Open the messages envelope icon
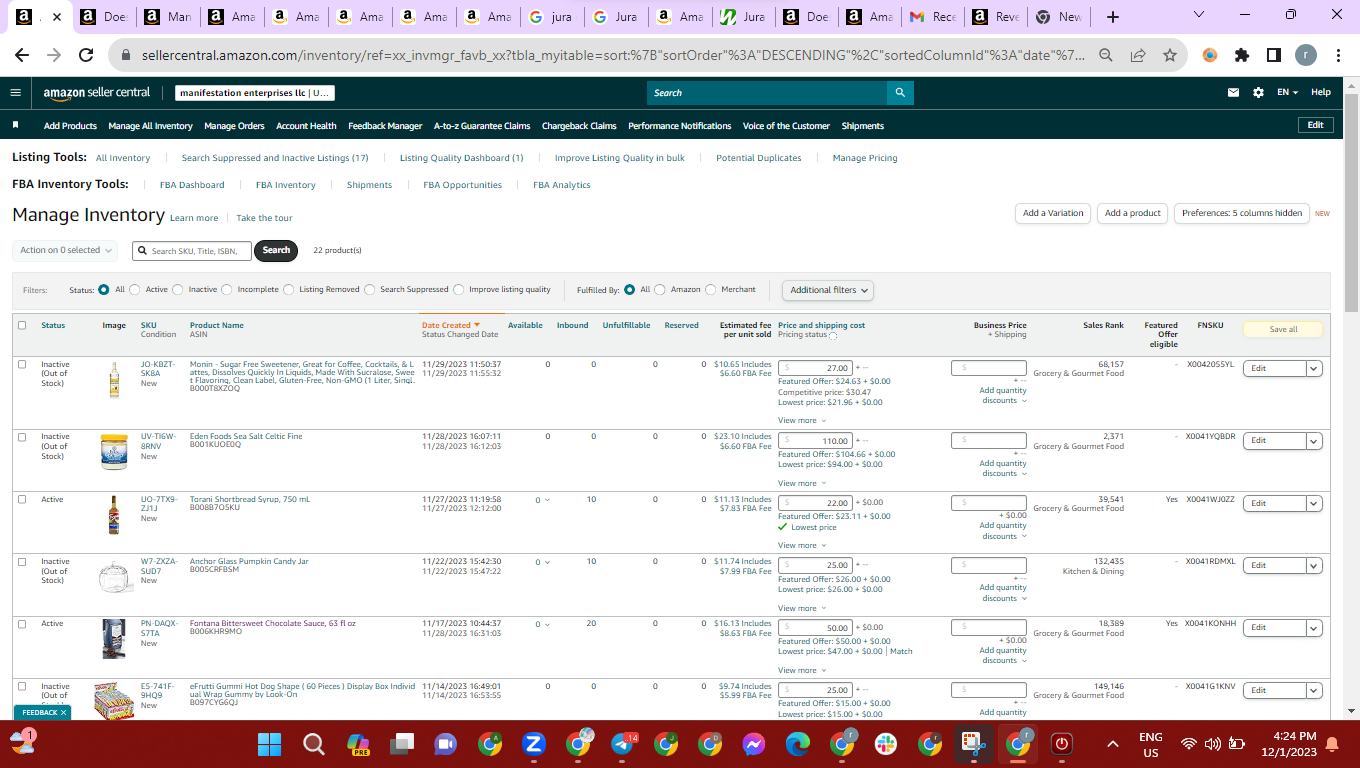The image size is (1360, 768). 1234,93
